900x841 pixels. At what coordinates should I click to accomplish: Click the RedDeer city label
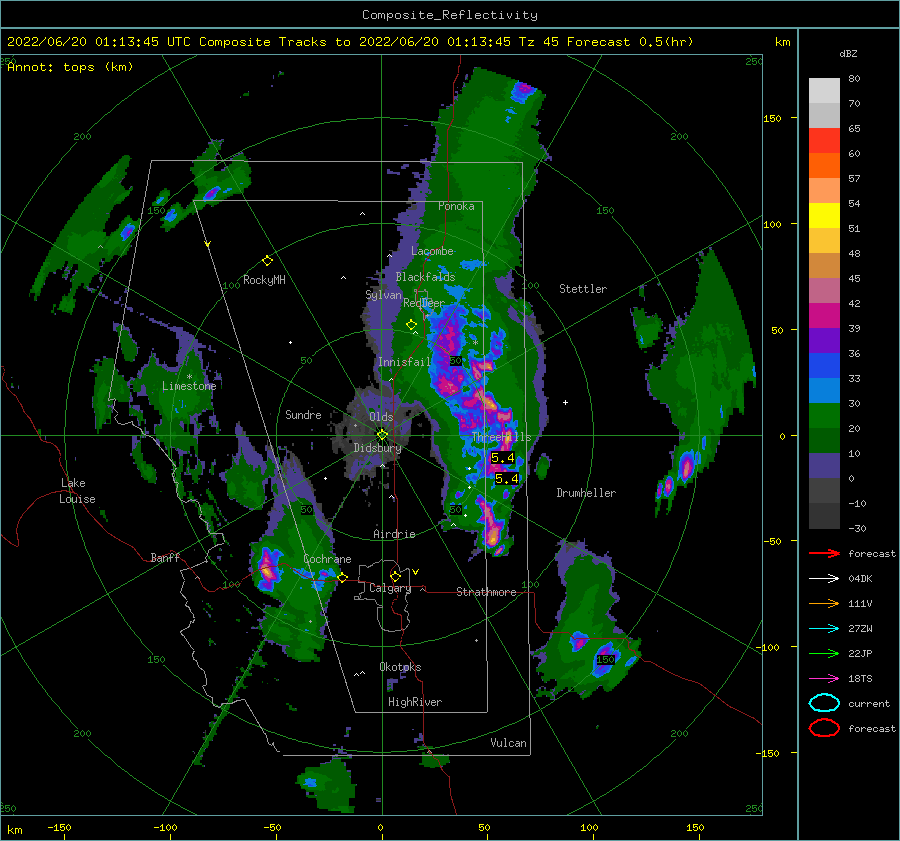[x=424, y=303]
